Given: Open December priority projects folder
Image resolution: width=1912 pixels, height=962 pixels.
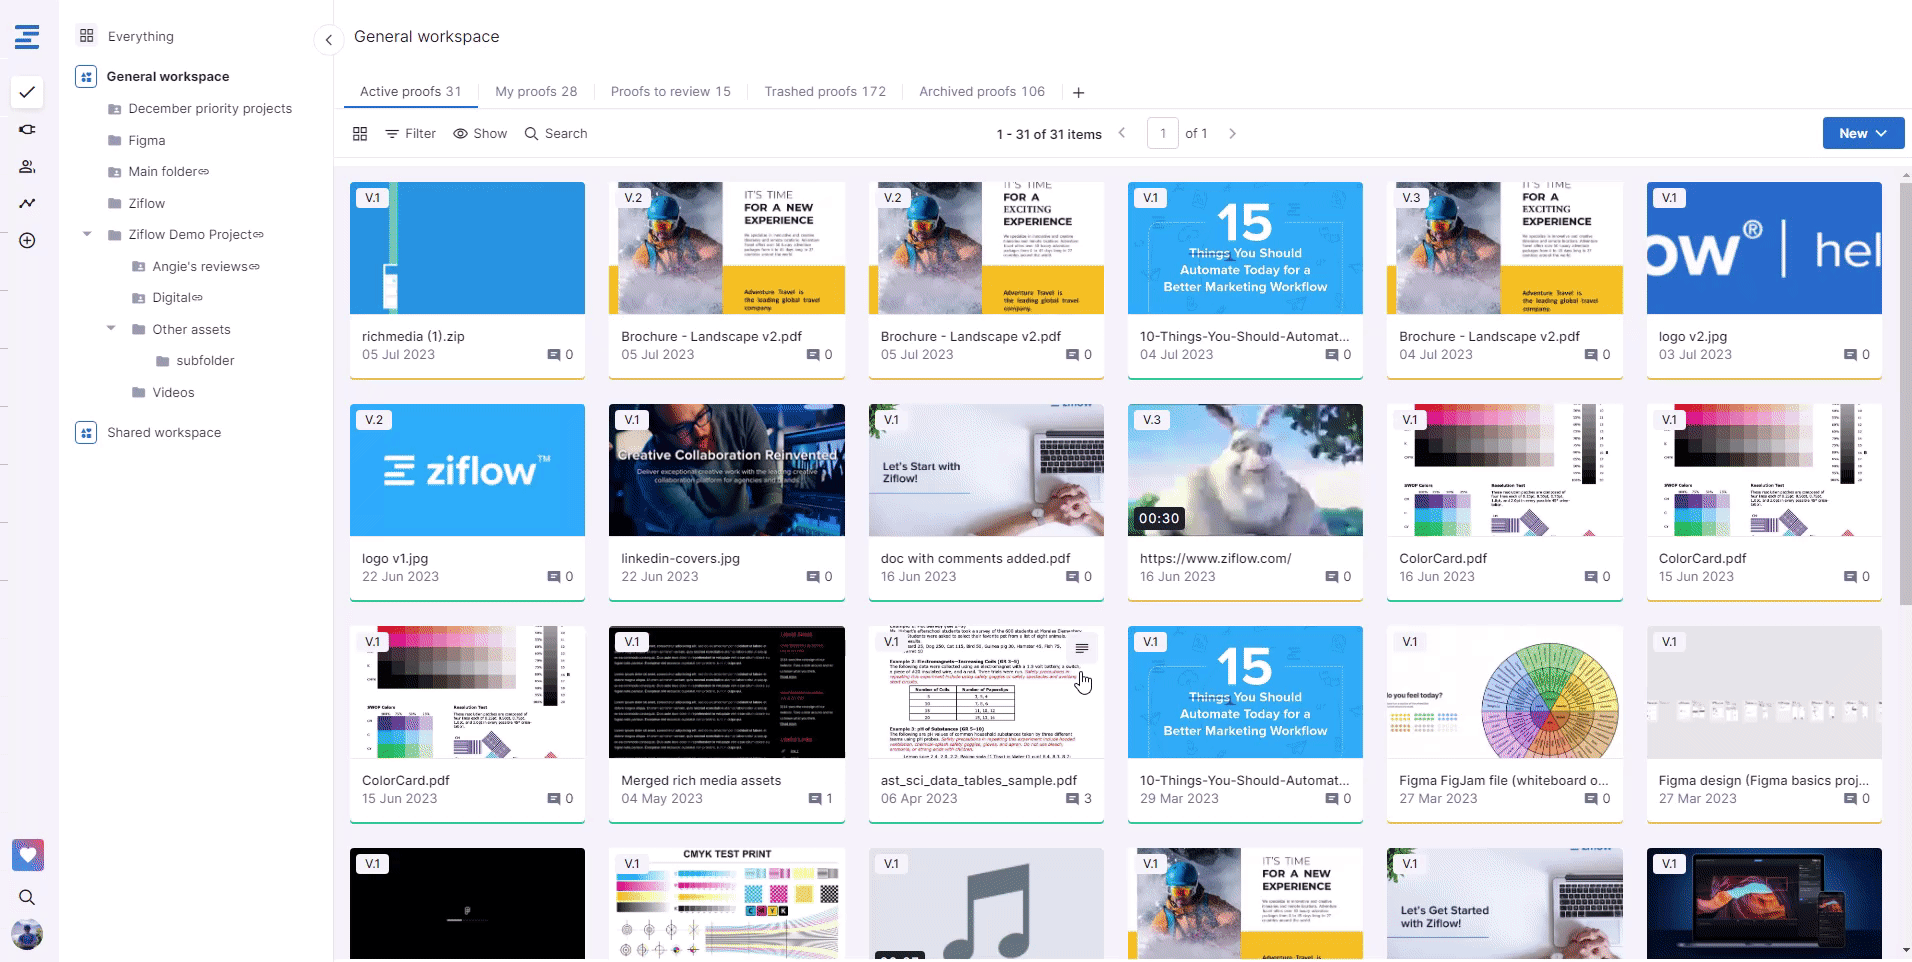Looking at the screenshot, I should (x=210, y=108).
